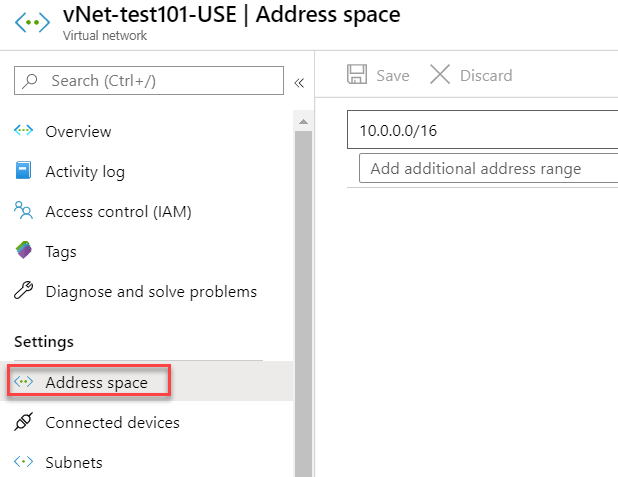Click the Overview icon in the sidebar
Viewport: 618px width, 477px height.
(24, 130)
